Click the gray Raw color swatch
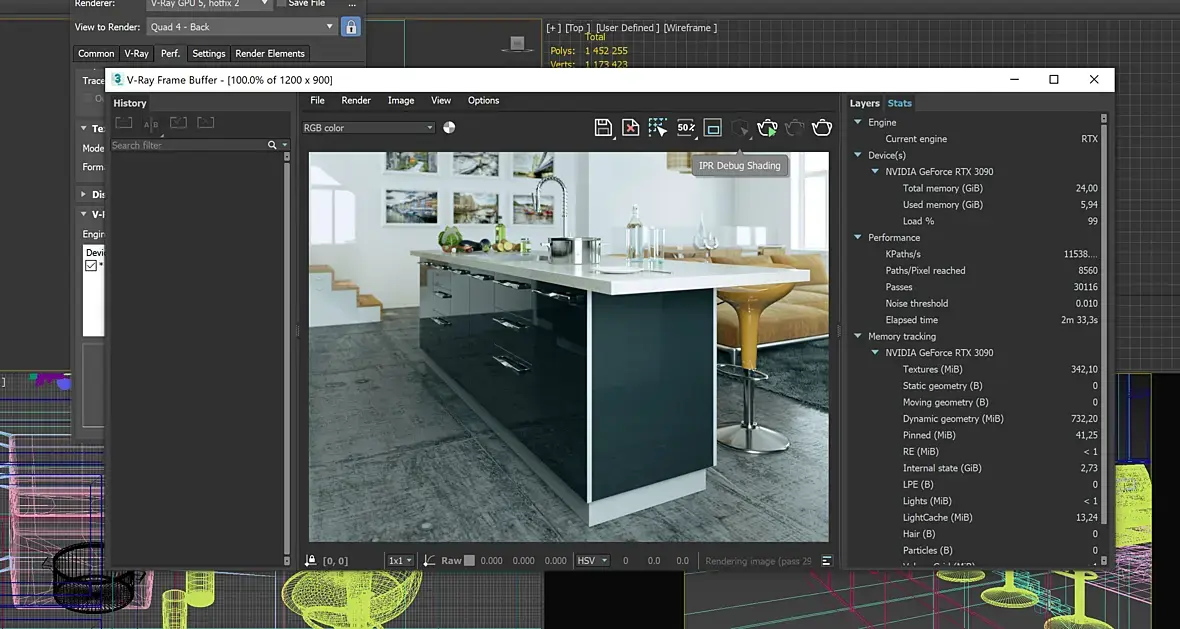 [x=469, y=561]
